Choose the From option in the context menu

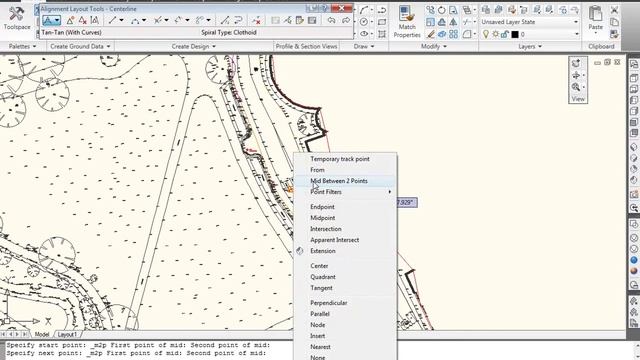click(x=345, y=170)
